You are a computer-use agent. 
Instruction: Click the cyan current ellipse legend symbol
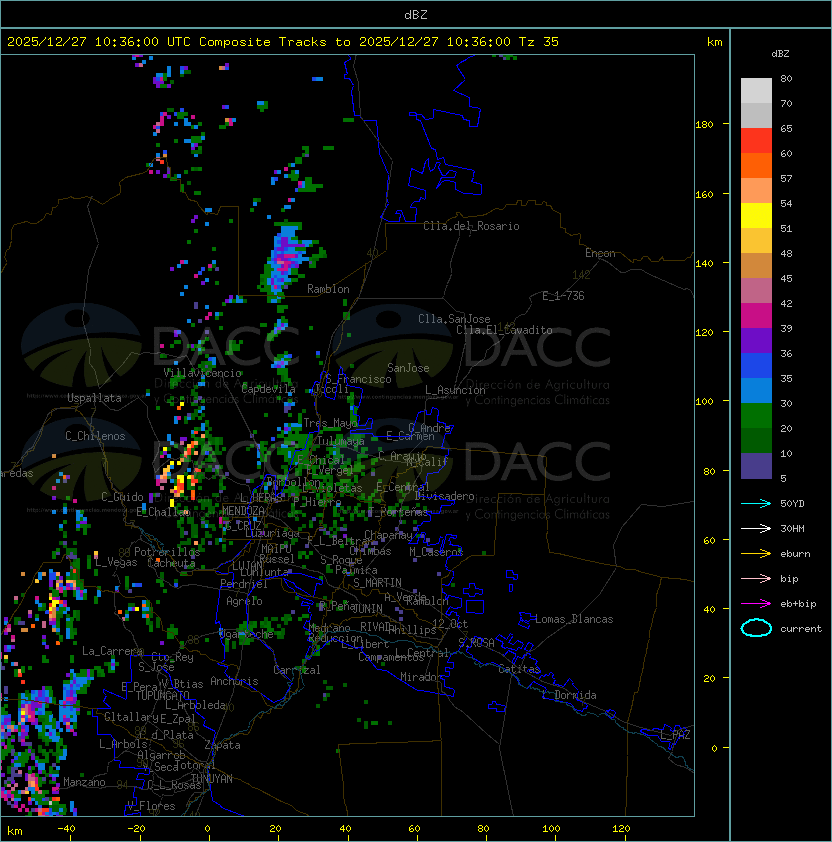pos(756,628)
